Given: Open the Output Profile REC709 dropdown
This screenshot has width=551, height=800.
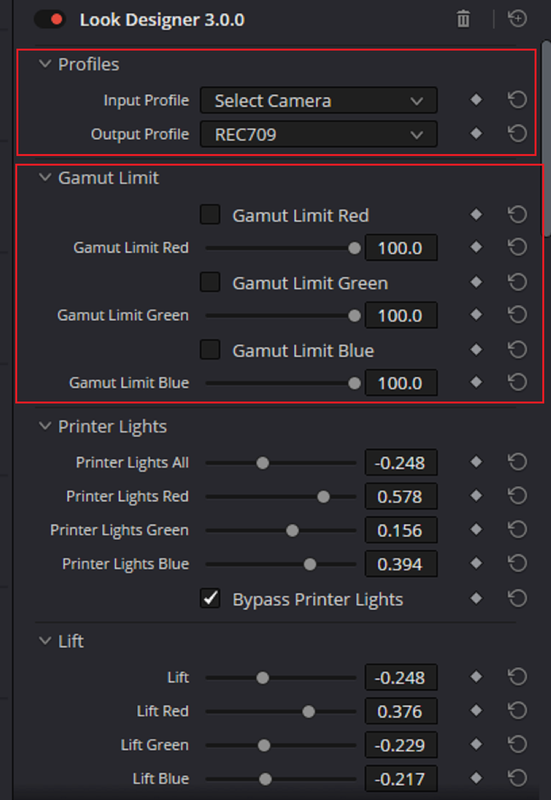Looking at the screenshot, I should coord(318,134).
